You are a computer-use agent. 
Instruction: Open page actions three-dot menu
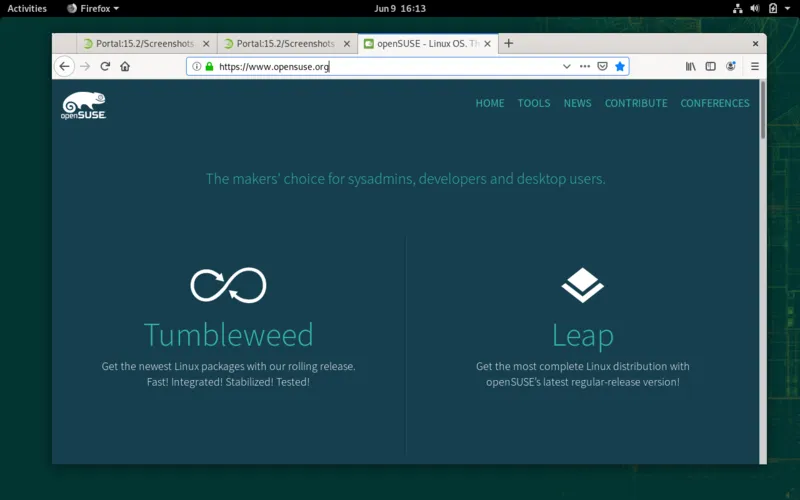click(585, 66)
